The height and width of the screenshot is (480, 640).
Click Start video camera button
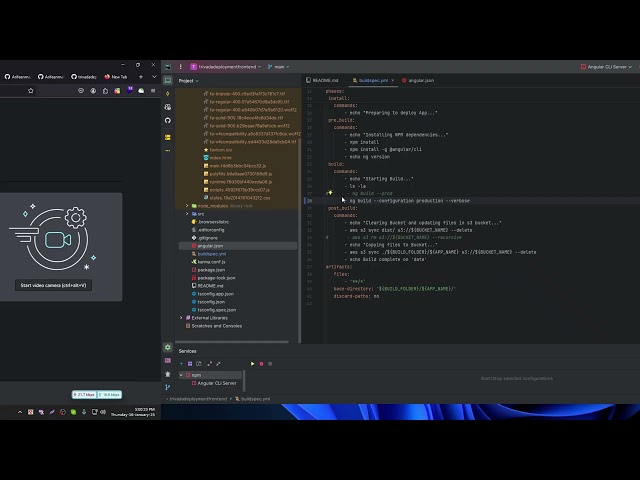coord(53,285)
